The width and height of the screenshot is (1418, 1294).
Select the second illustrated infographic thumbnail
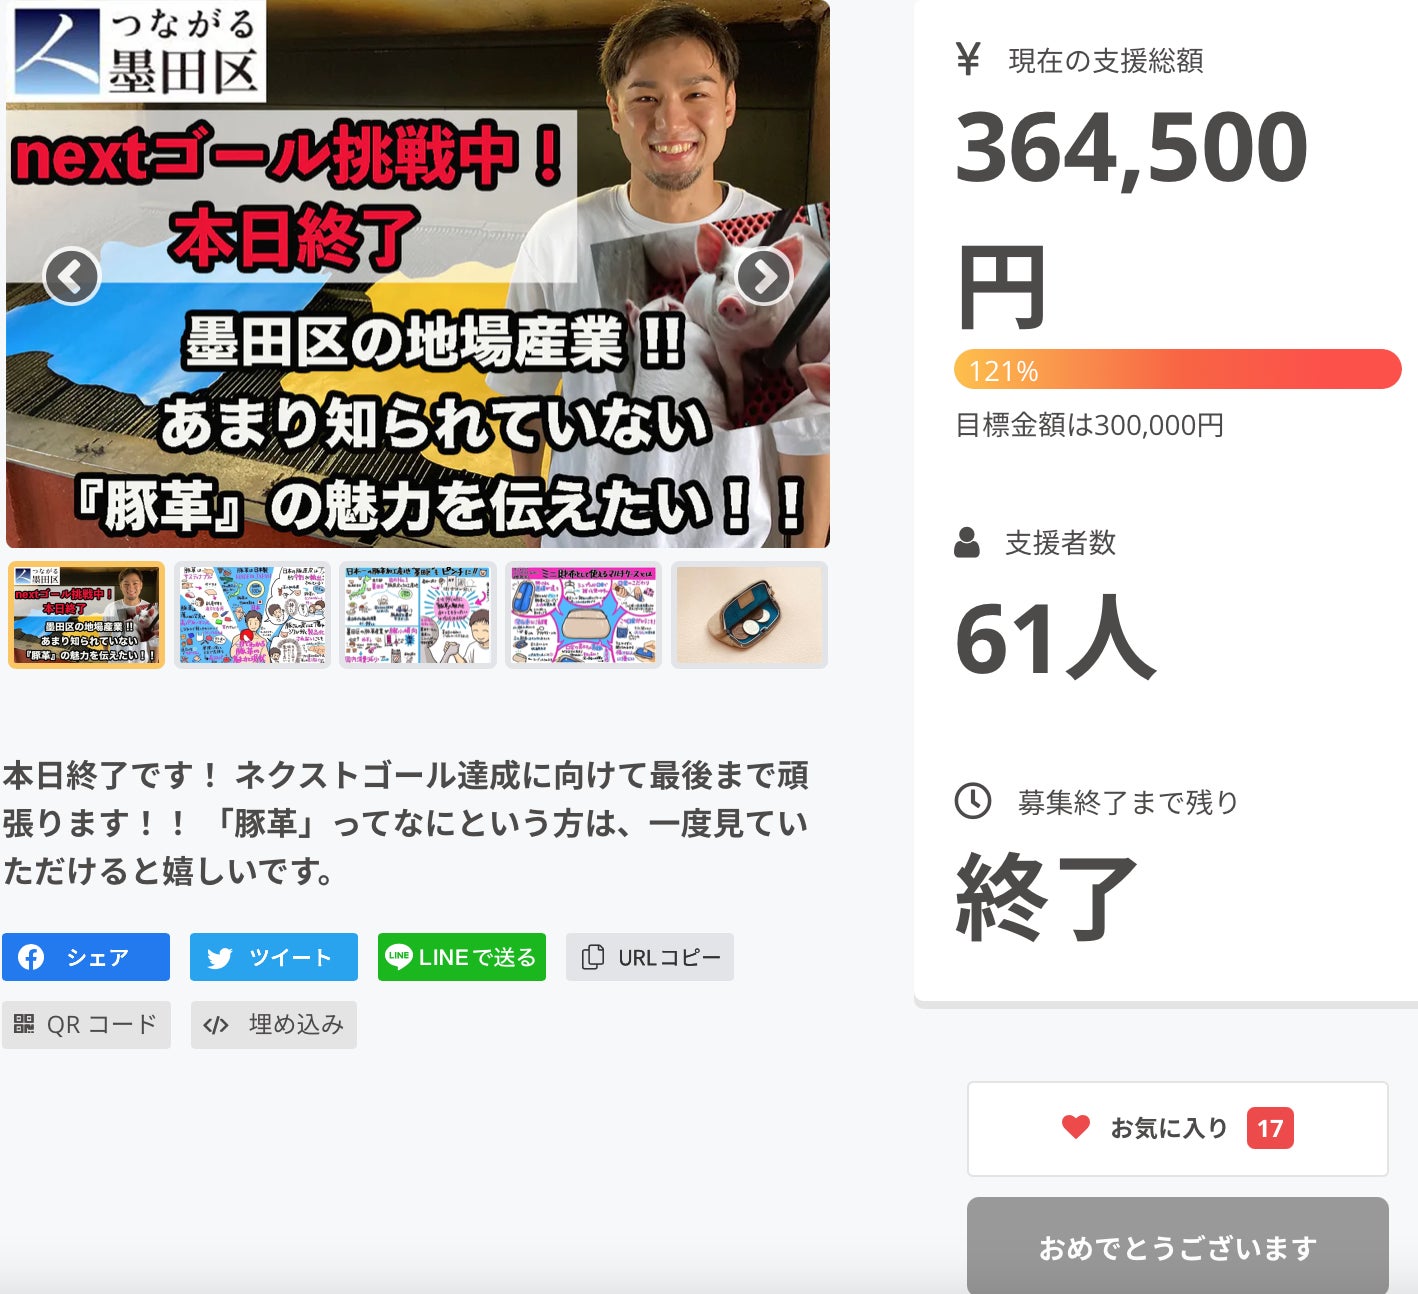[252, 615]
